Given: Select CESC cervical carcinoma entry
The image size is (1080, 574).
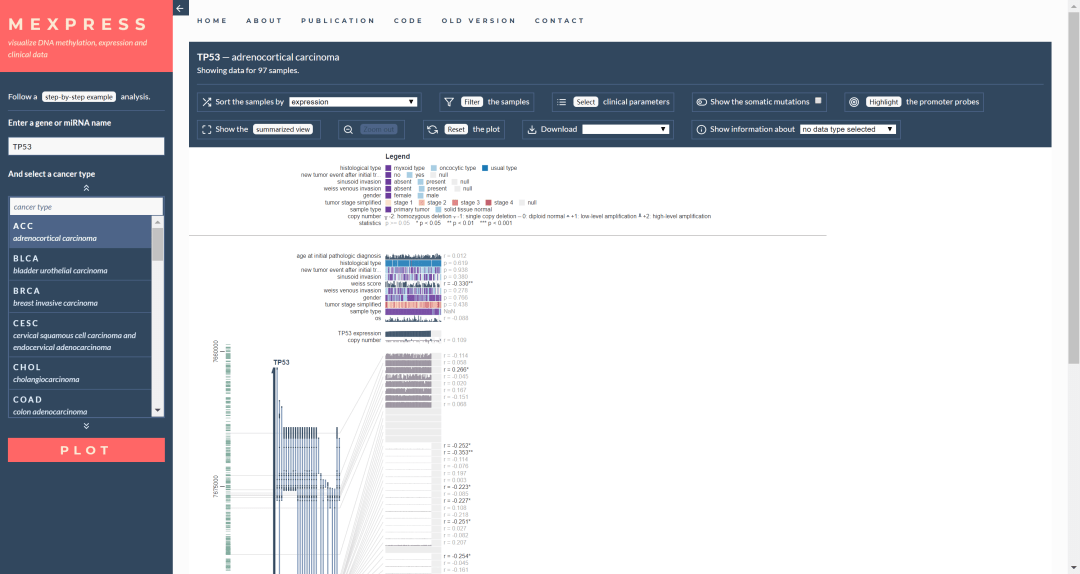Looking at the screenshot, I should pos(80,335).
